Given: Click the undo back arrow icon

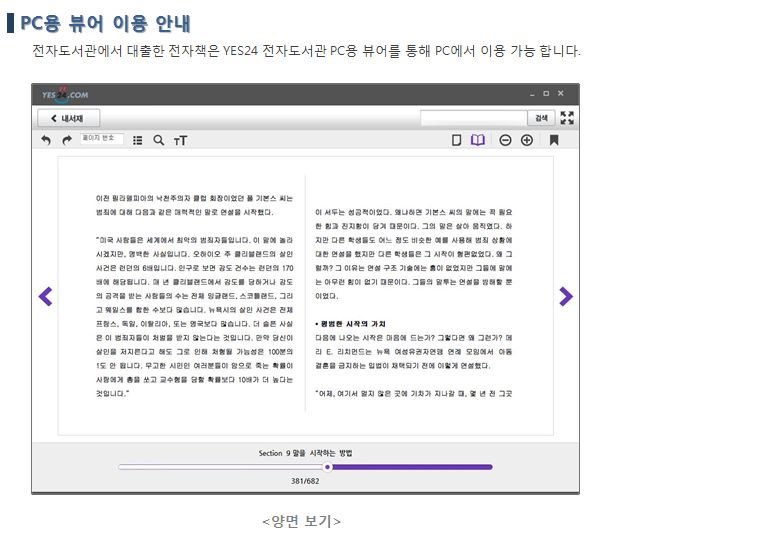Looking at the screenshot, I should coord(46,141).
